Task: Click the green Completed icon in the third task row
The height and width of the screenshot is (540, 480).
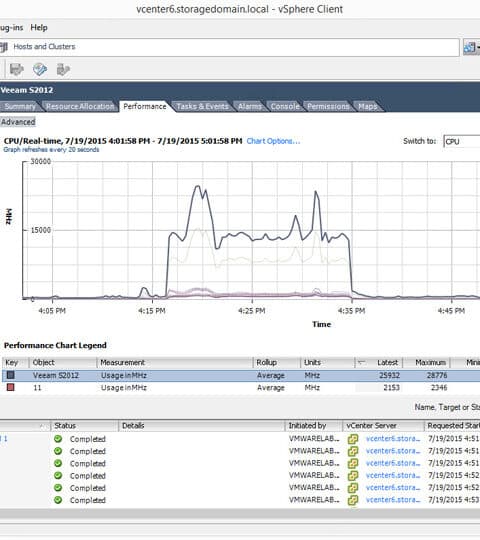Action: (x=58, y=463)
